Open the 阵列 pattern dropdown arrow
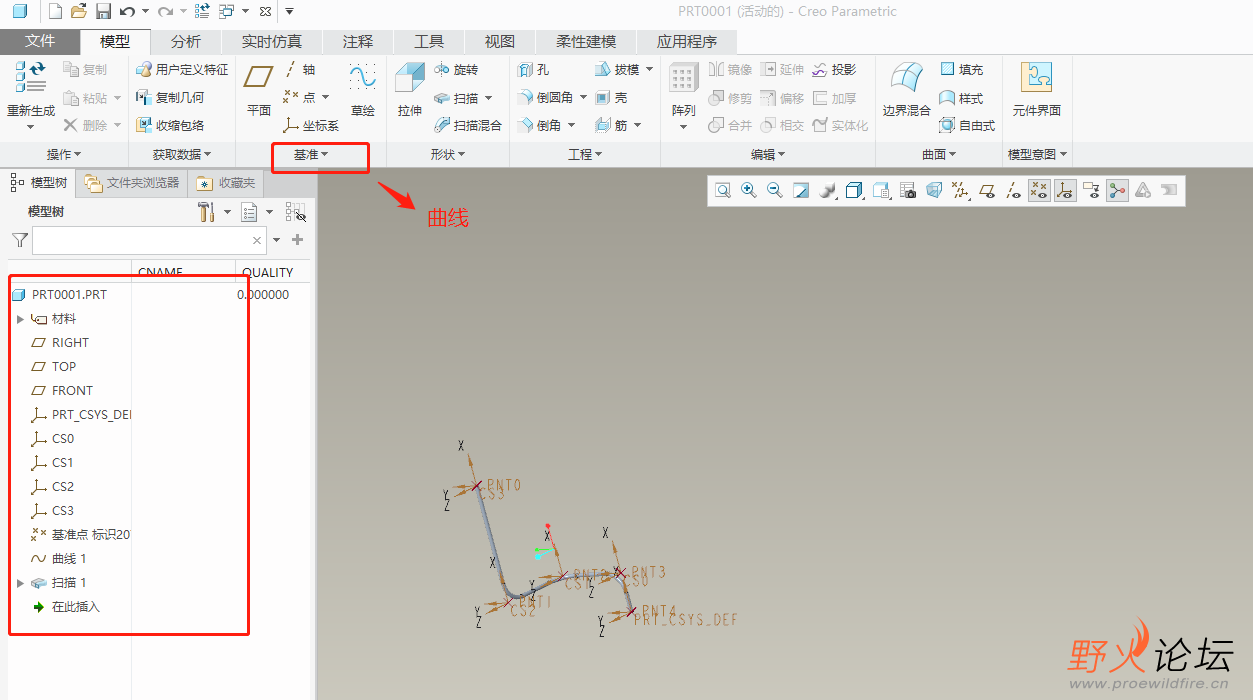 click(x=684, y=127)
